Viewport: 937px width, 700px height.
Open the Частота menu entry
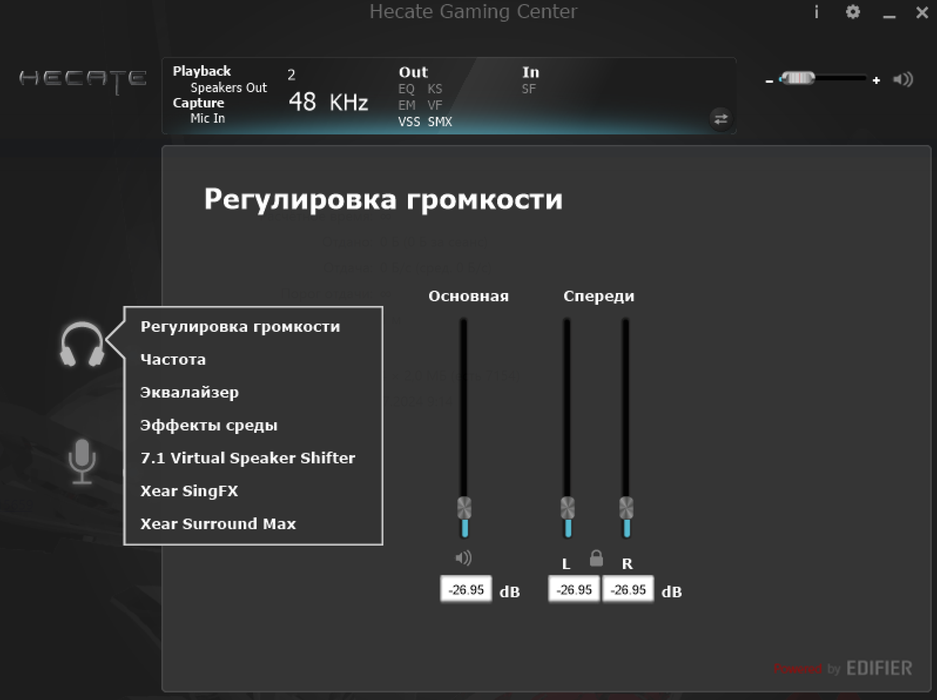(x=173, y=359)
